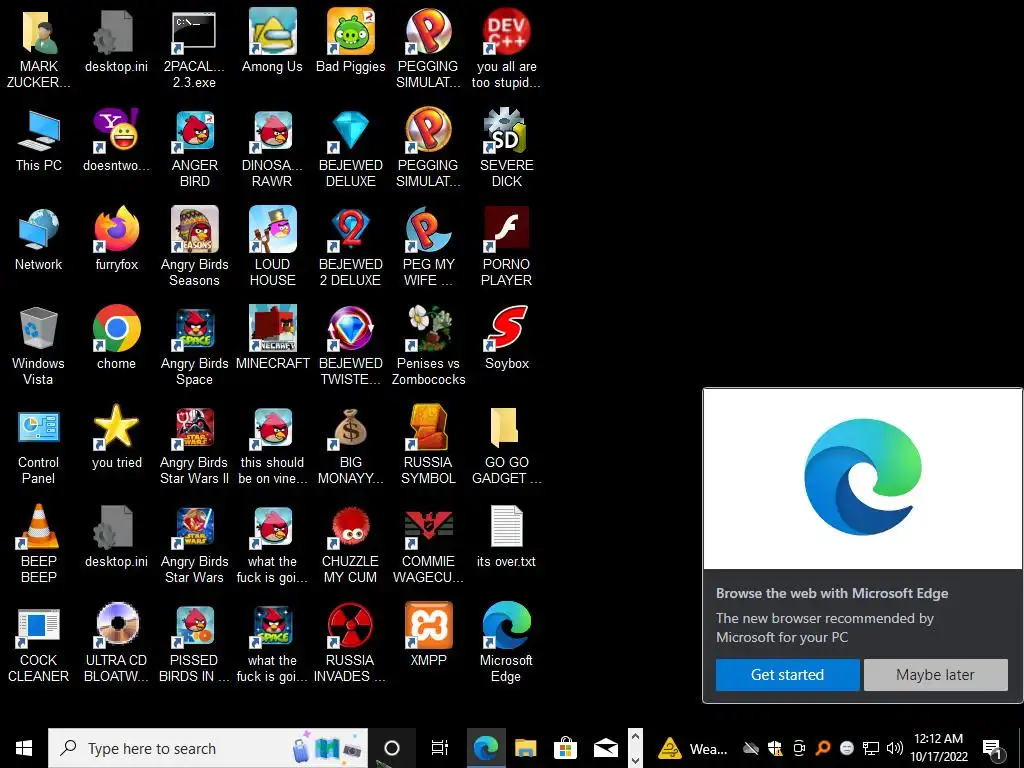This screenshot has height=768, width=1024.
Task: Click the taskbar search box
Action: point(208,748)
